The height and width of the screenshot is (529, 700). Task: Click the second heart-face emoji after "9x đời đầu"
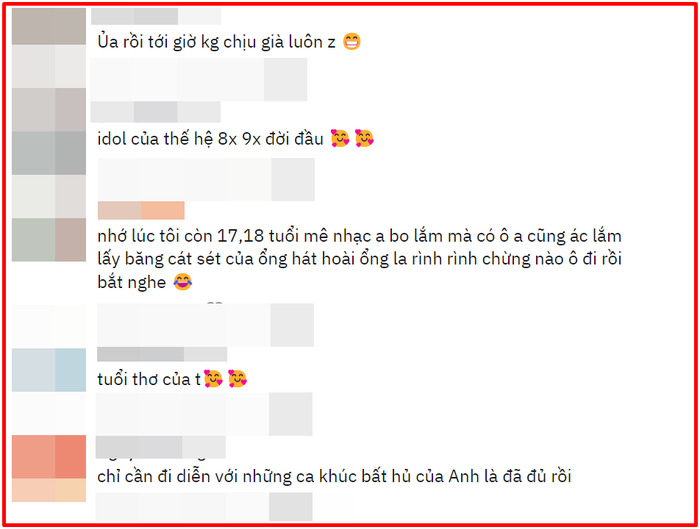(364, 138)
